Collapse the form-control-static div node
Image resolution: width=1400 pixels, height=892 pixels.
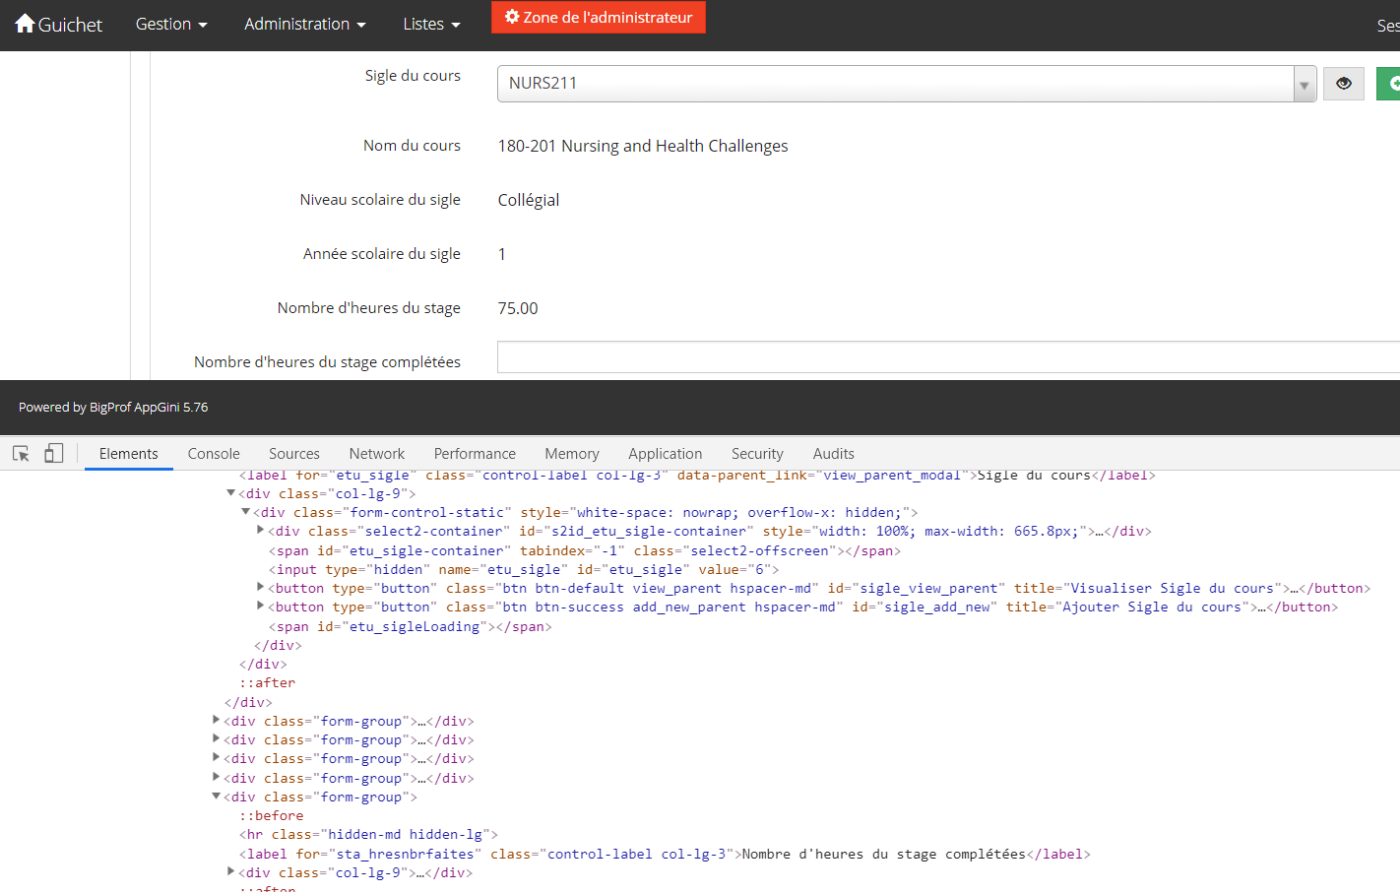pos(246,512)
